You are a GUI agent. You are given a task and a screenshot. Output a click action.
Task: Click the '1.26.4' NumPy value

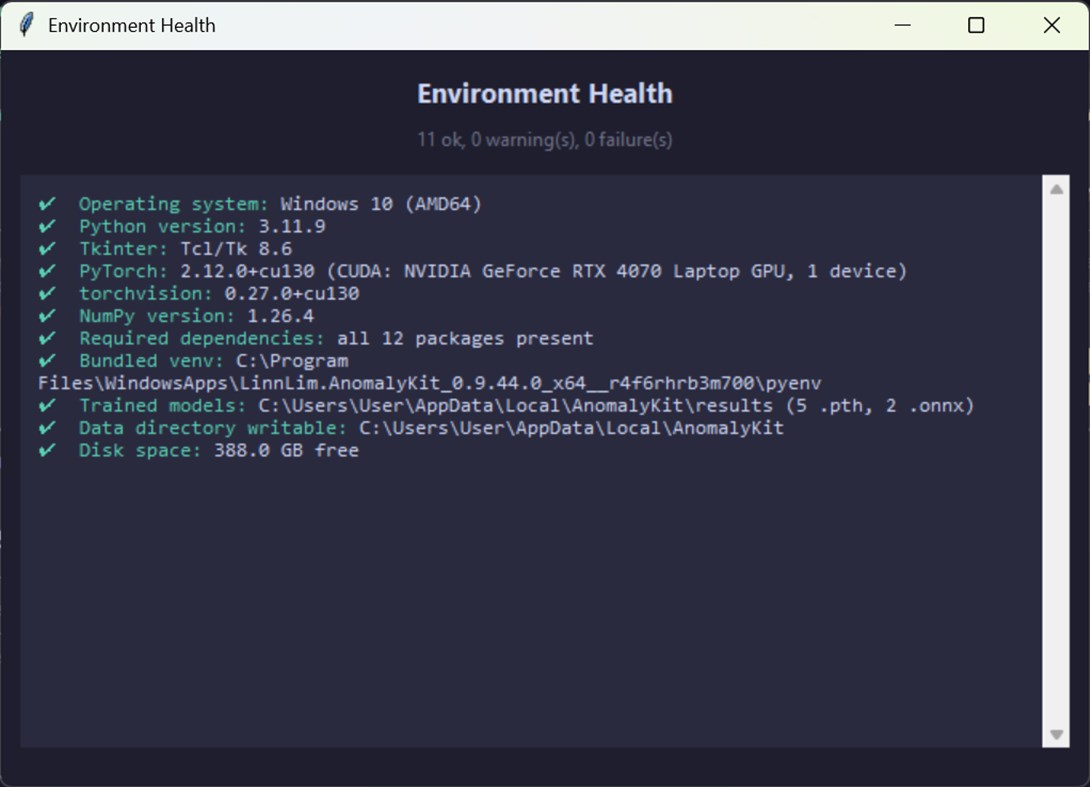point(281,316)
